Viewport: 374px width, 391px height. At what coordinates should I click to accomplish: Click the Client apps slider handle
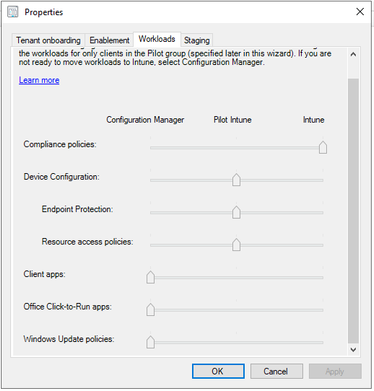(151, 277)
